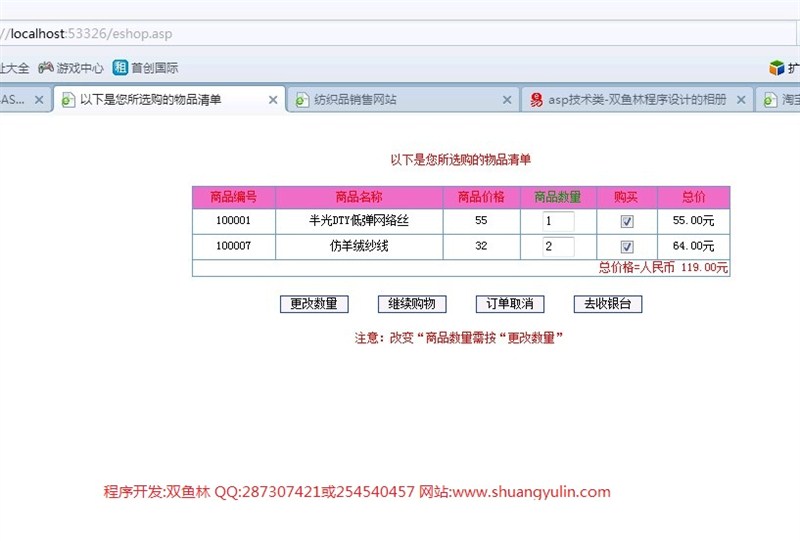The image size is (800, 541).
Task: Click page icon on rightmost 淘 tab
Action: pyautogui.click(x=770, y=100)
